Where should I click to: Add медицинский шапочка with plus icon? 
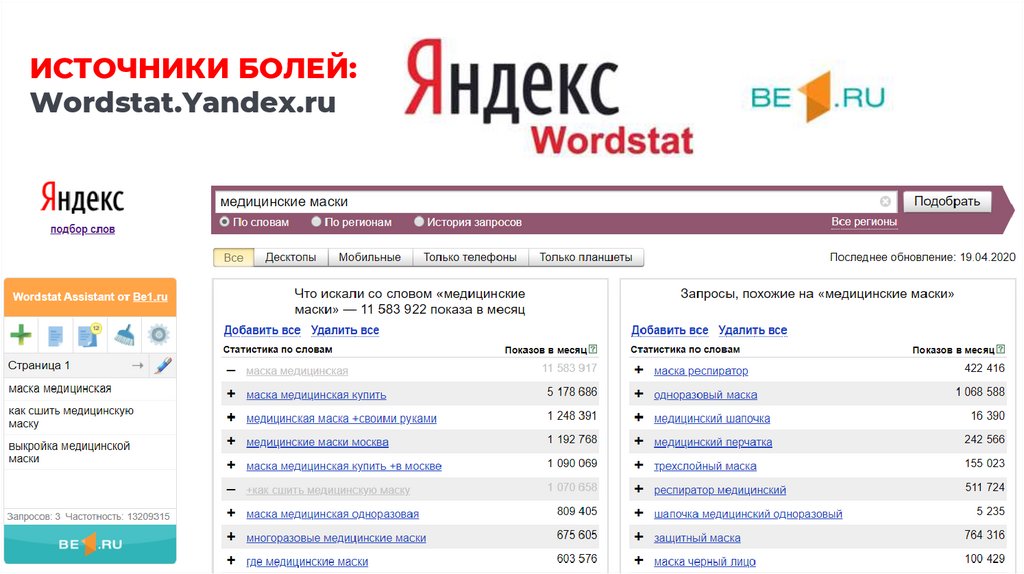(x=639, y=417)
